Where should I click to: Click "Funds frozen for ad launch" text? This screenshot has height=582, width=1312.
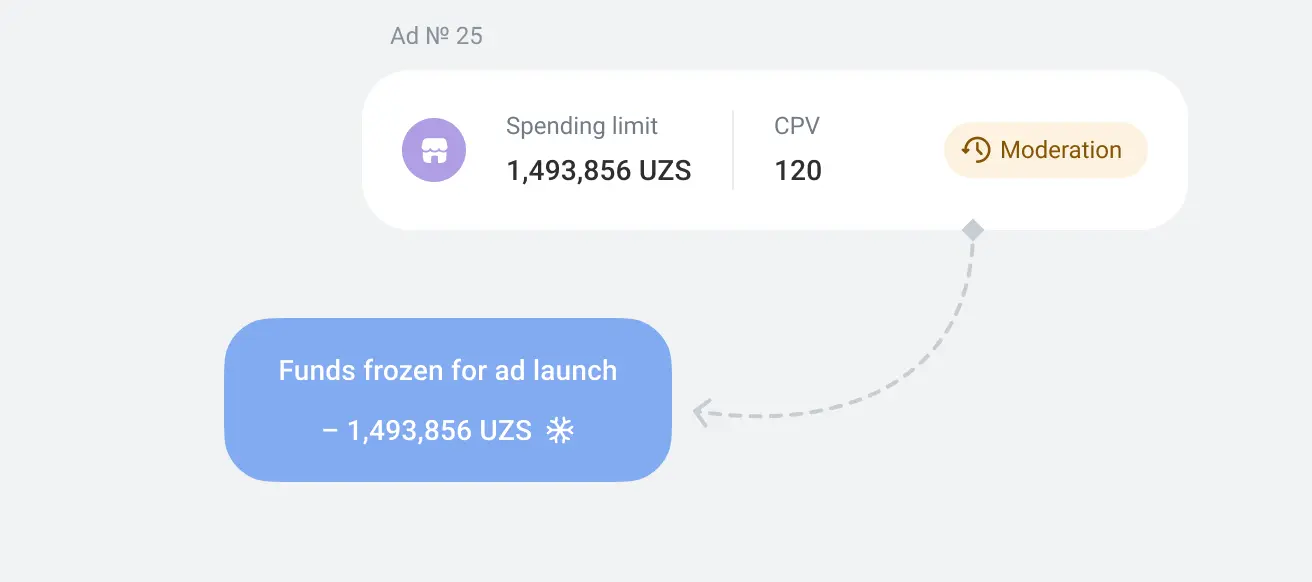point(448,371)
